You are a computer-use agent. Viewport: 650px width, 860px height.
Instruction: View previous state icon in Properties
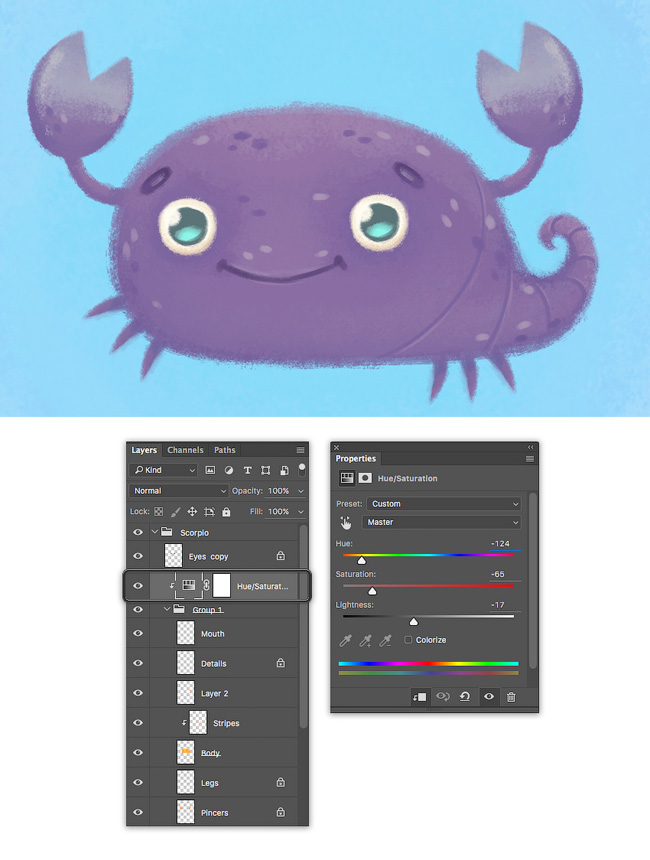pyautogui.click(x=443, y=697)
